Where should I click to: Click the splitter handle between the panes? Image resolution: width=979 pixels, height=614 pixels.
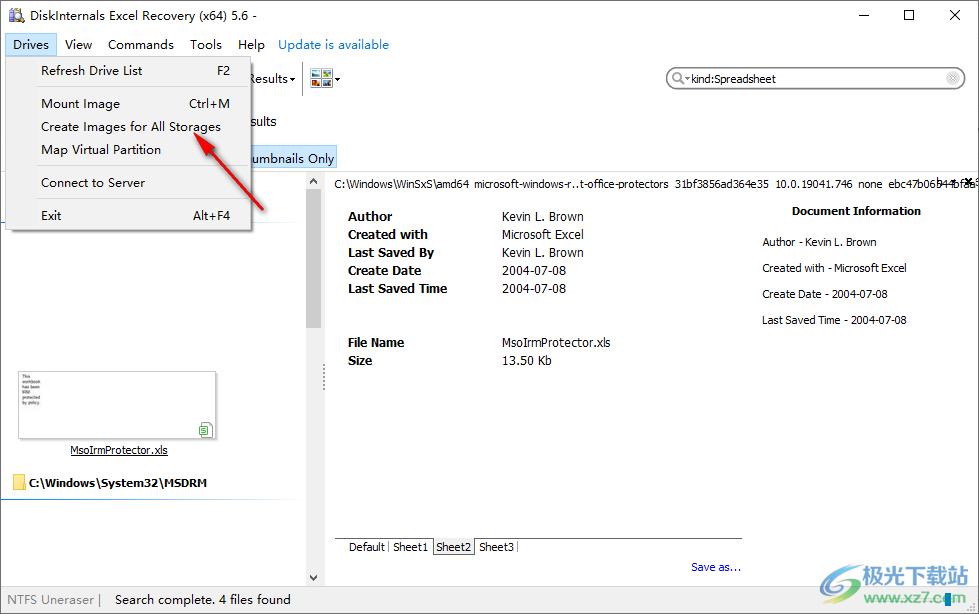pyautogui.click(x=323, y=378)
